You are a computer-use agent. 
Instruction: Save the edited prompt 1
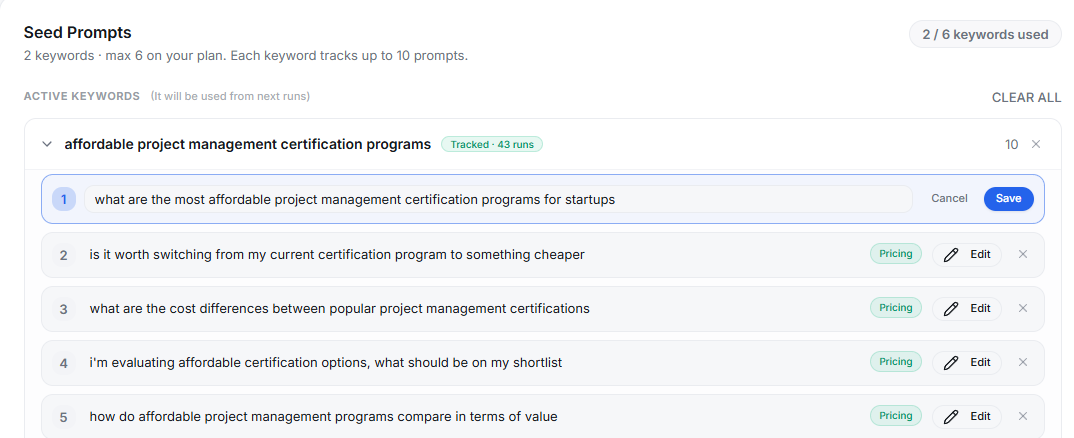[1008, 198]
